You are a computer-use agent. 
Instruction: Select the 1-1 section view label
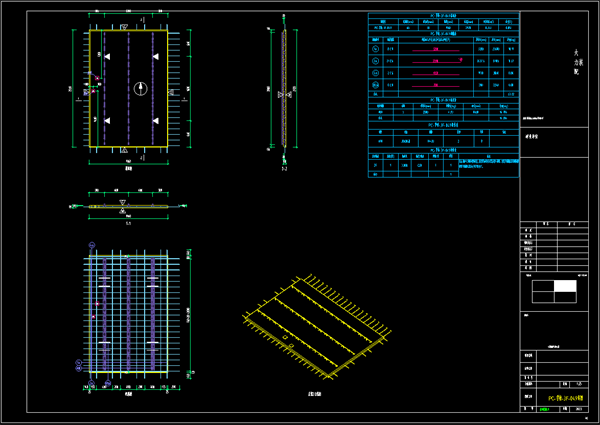point(128,223)
